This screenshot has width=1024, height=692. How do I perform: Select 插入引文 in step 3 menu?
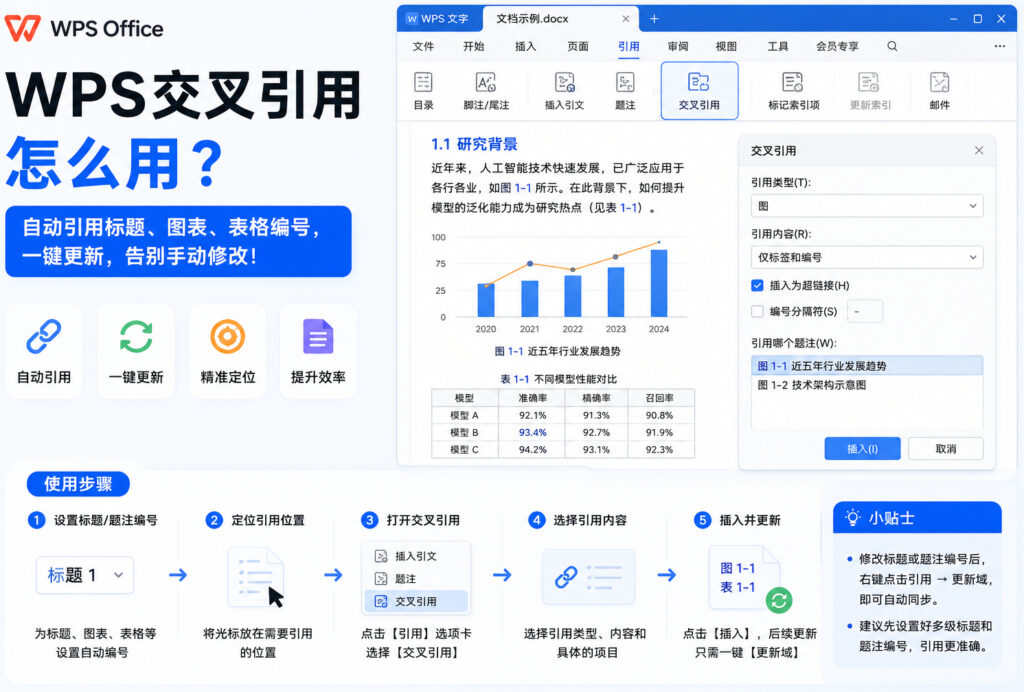pos(415,556)
